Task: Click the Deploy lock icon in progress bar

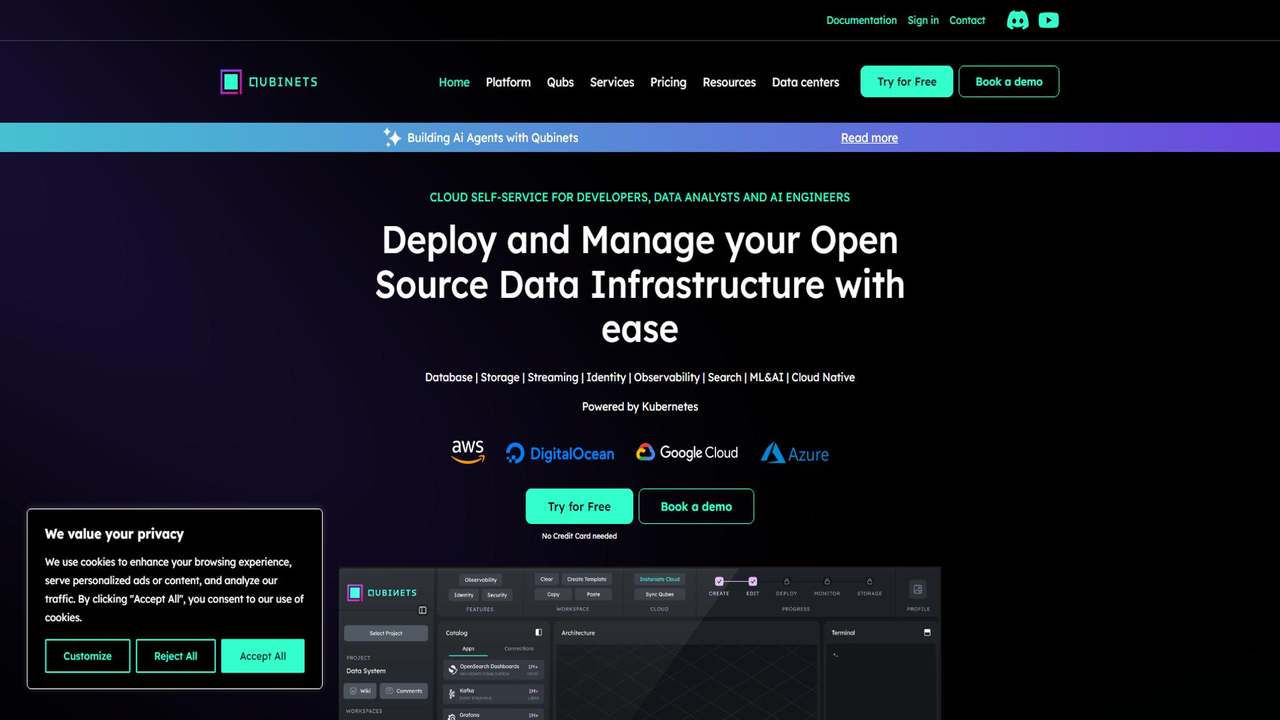Action: [787, 581]
